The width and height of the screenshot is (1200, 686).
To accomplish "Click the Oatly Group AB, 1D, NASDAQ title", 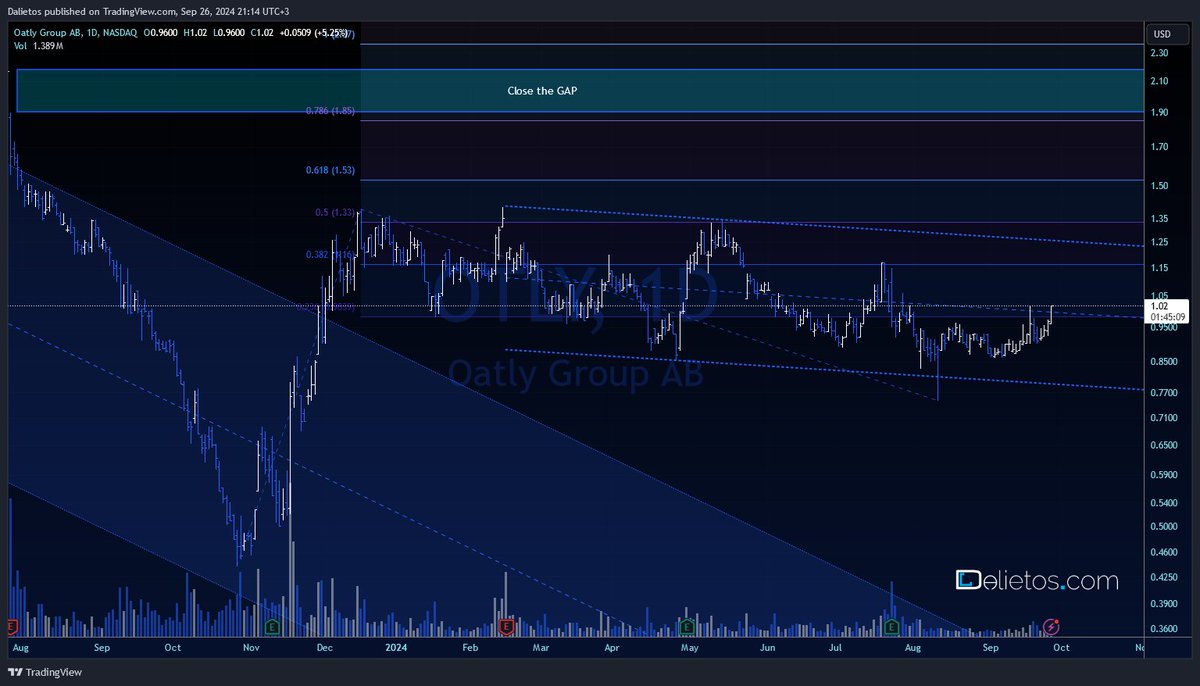I will 75,33.
